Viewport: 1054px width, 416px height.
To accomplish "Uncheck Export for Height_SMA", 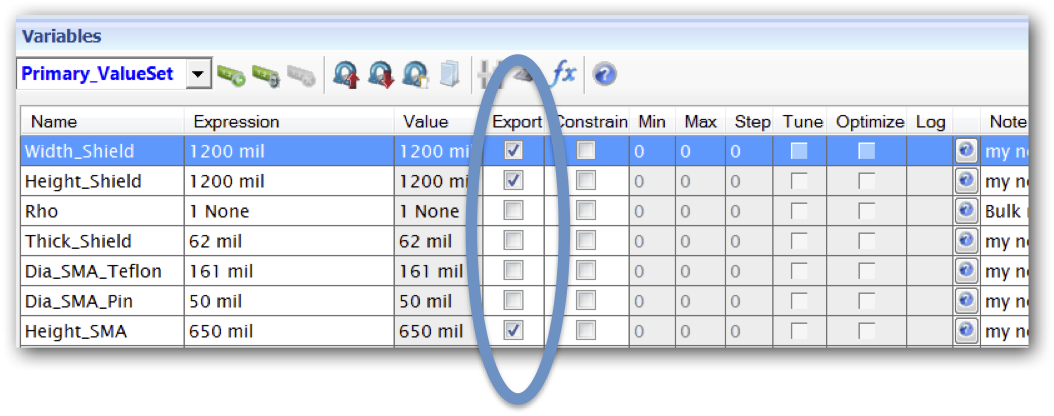I will click(513, 330).
